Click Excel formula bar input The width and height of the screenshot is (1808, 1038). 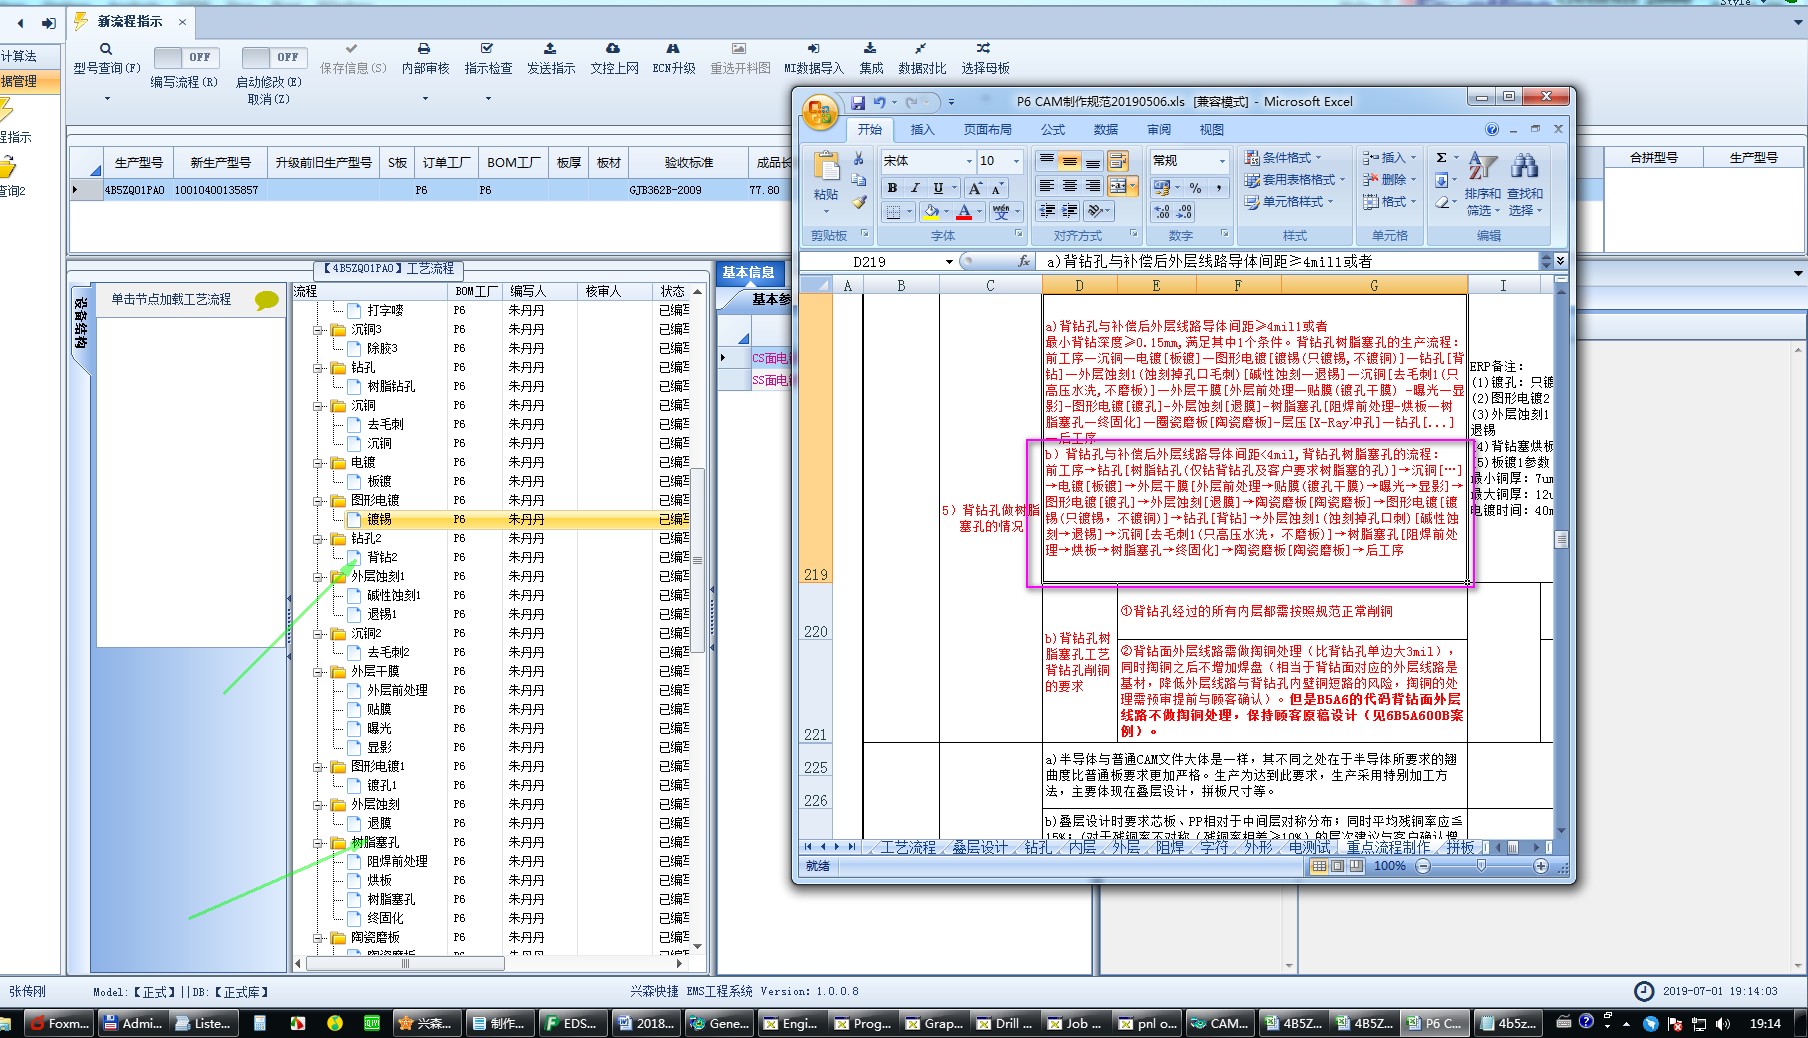(1288, 261)
